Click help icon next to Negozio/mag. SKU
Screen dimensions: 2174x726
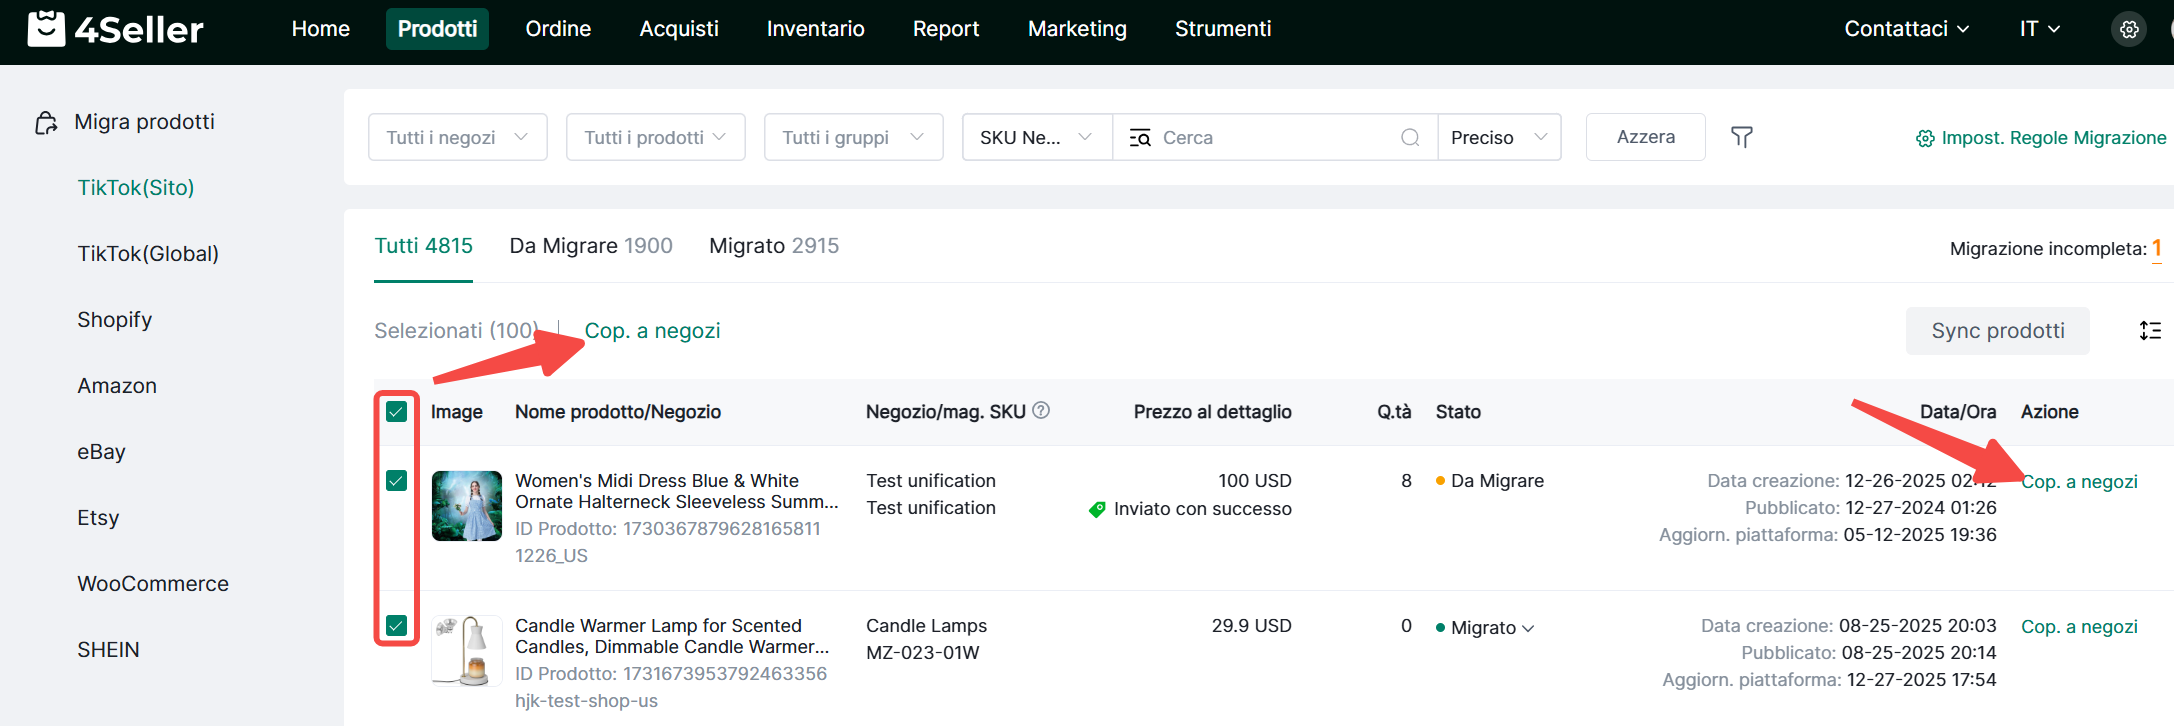[1041, 410]
